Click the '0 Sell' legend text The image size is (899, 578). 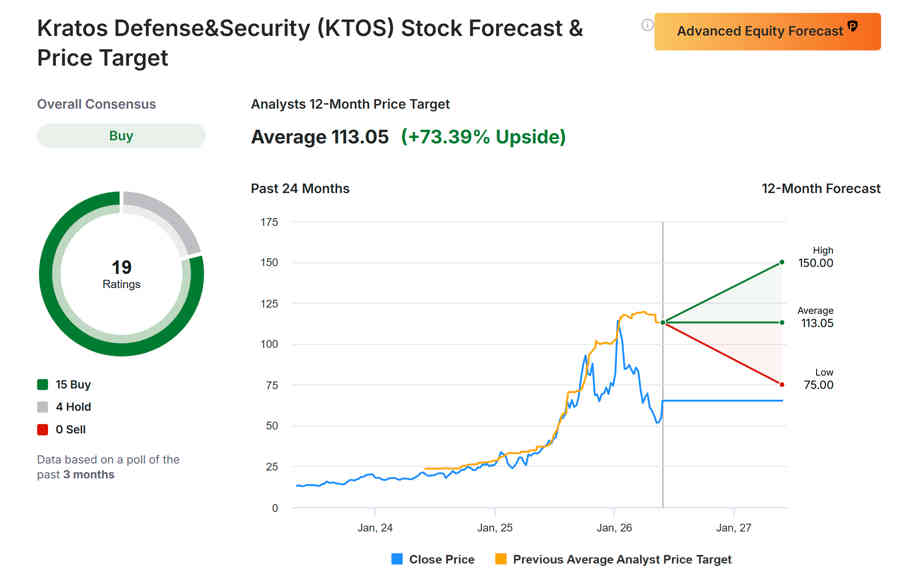click(71, 429)
